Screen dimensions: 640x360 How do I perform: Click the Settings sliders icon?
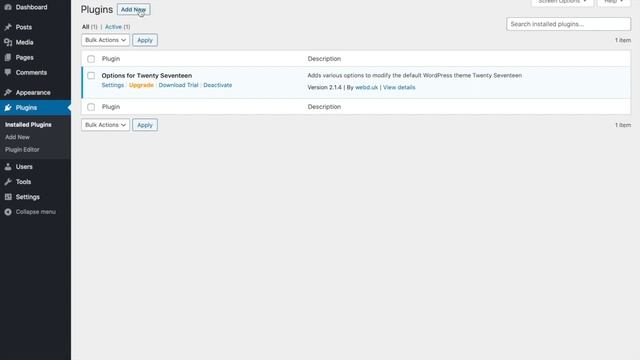point(8,197)
